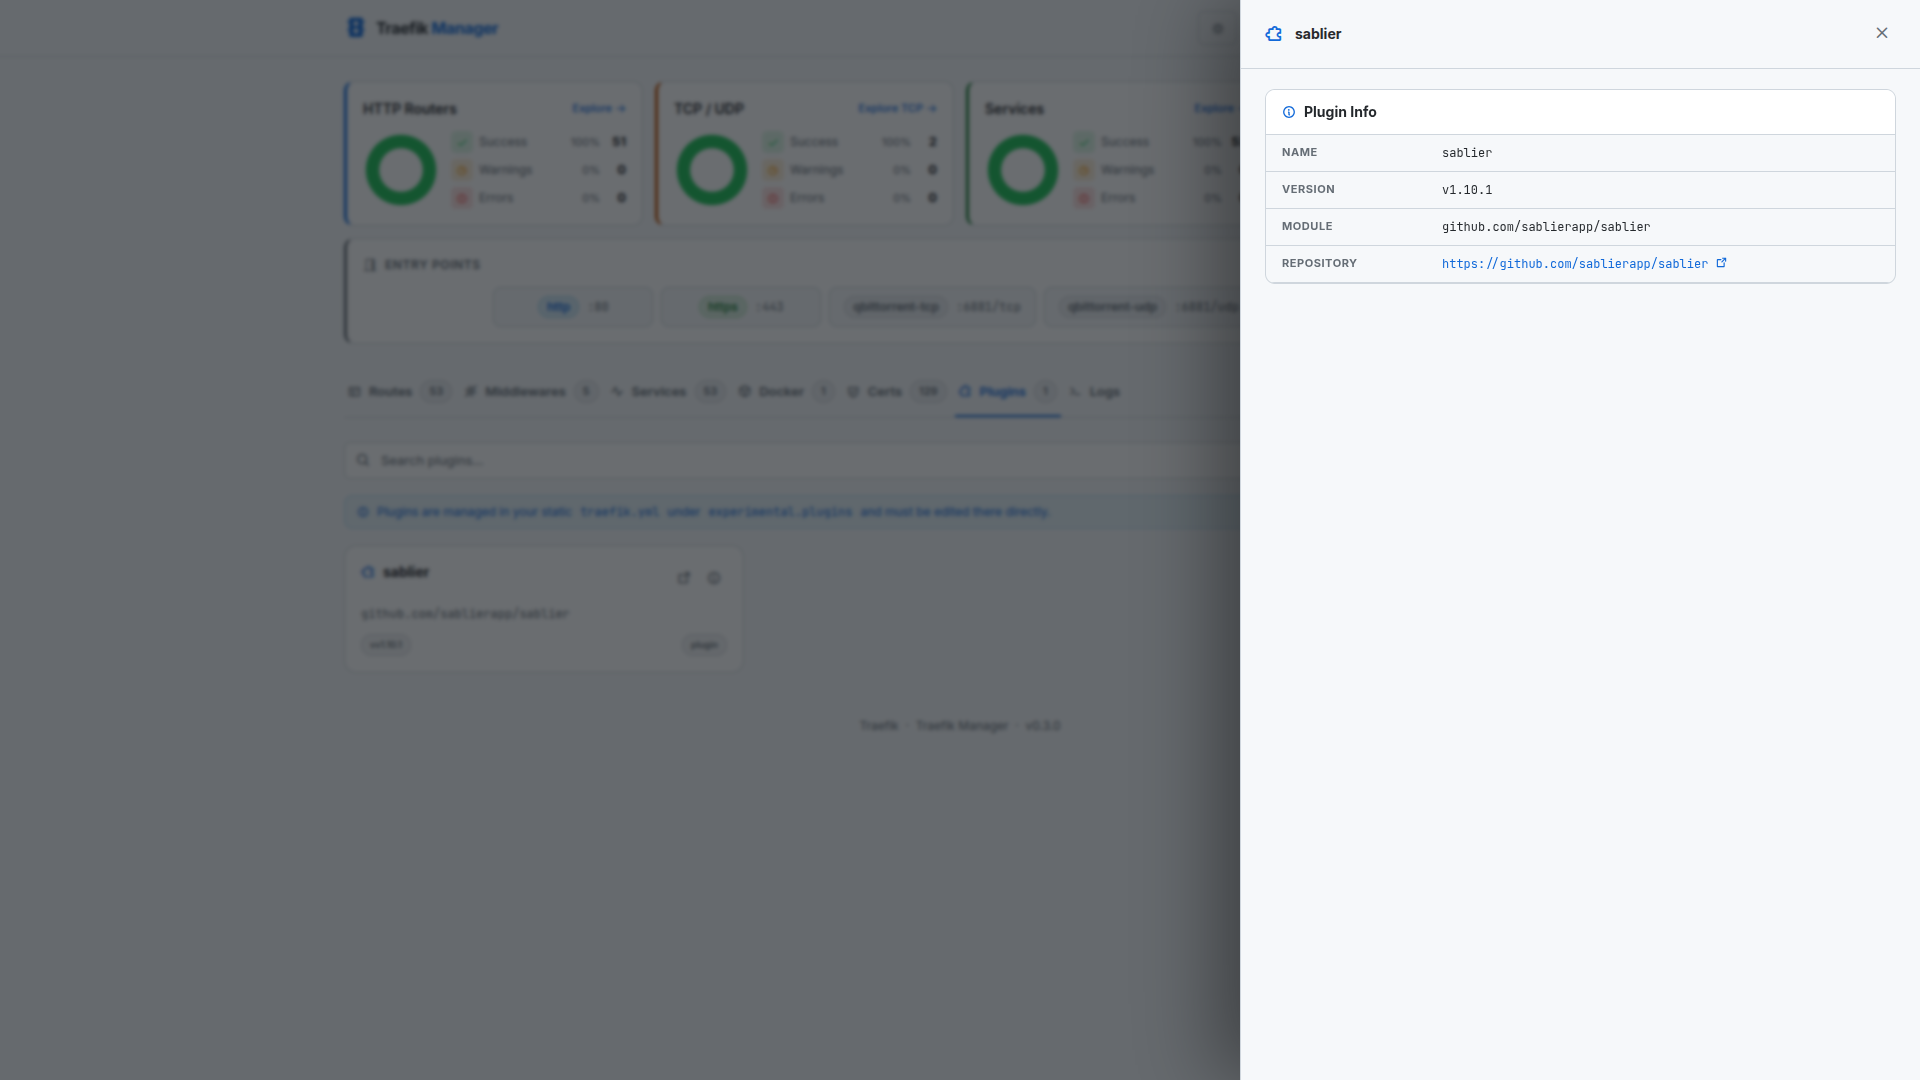Click the info icon beside Plugin Info
This screenshot has width=1920, height=1080.
[1290, 112]
